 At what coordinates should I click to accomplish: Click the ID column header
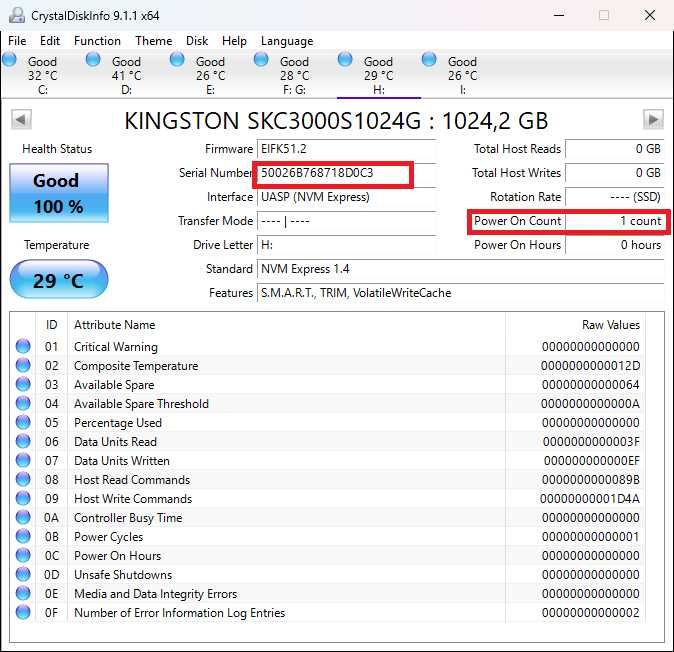51,325
